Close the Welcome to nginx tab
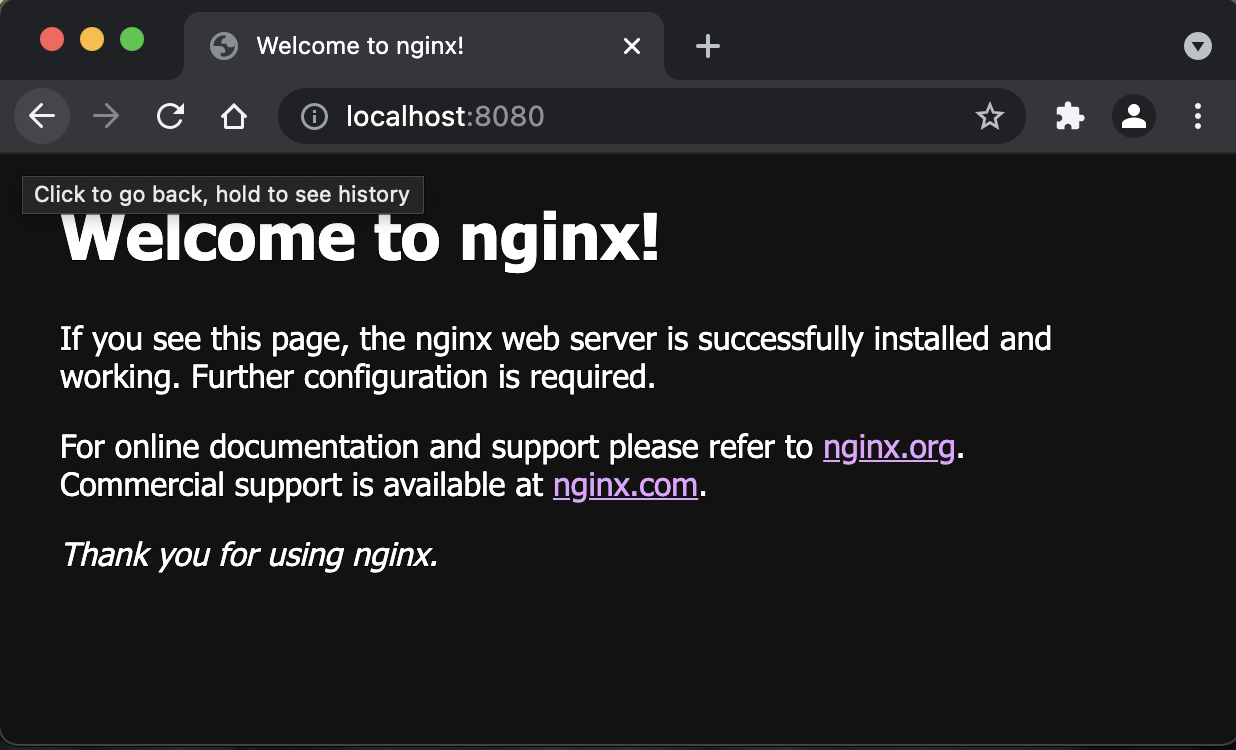This screenshot has height=750, width=1236. [x=631, y=45]
